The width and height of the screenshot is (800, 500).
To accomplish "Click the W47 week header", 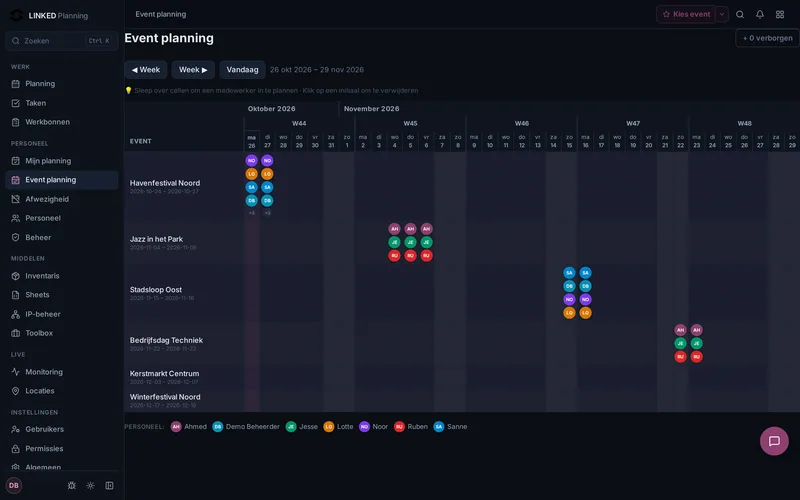I will pos(633,123).
